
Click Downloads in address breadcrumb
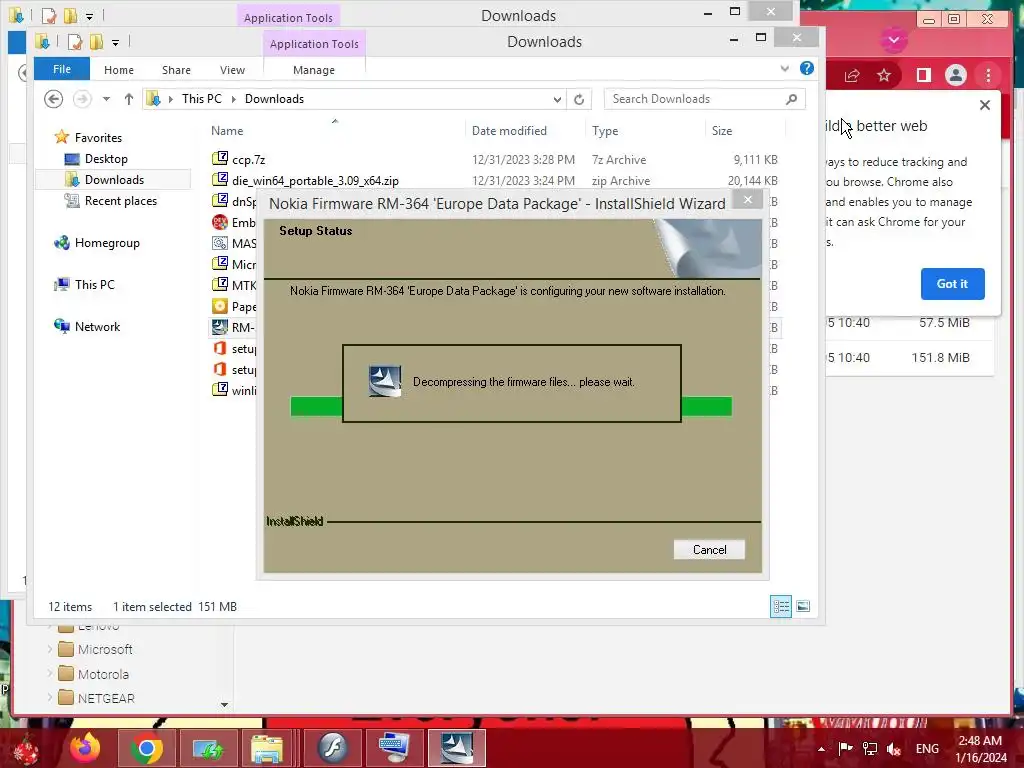[x=274, y=99]
